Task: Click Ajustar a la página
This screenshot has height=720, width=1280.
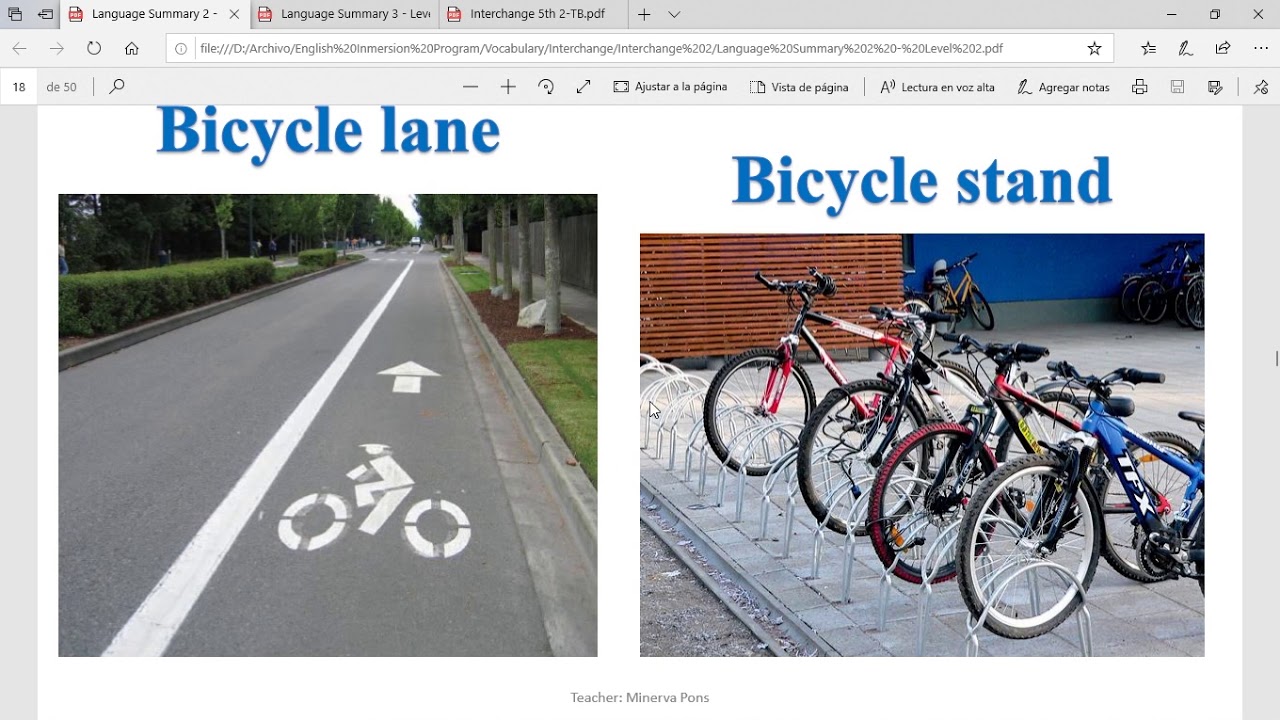Action: pyautogui.click(x=670, y=87)
